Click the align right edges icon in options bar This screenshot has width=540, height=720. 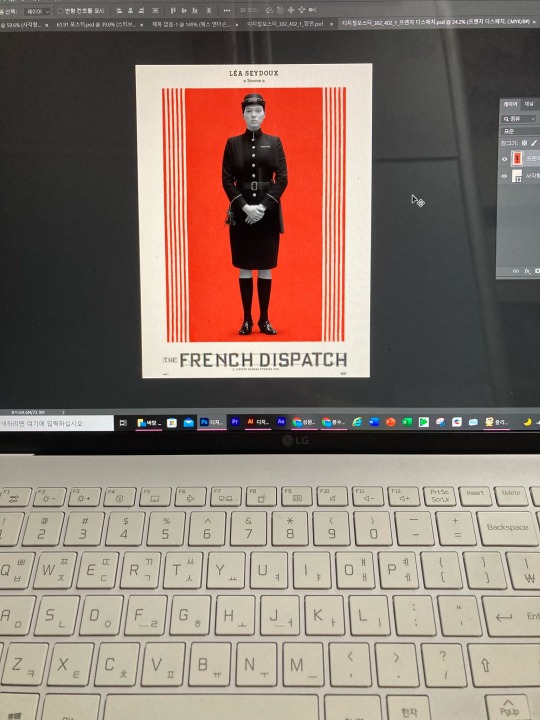(141, 10)
